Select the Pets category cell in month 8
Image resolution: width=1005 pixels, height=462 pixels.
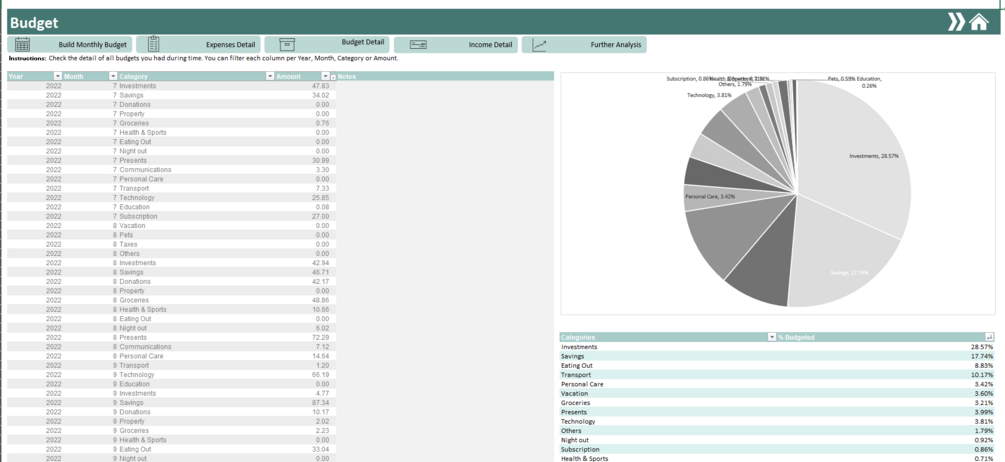[x=196, y=235]
